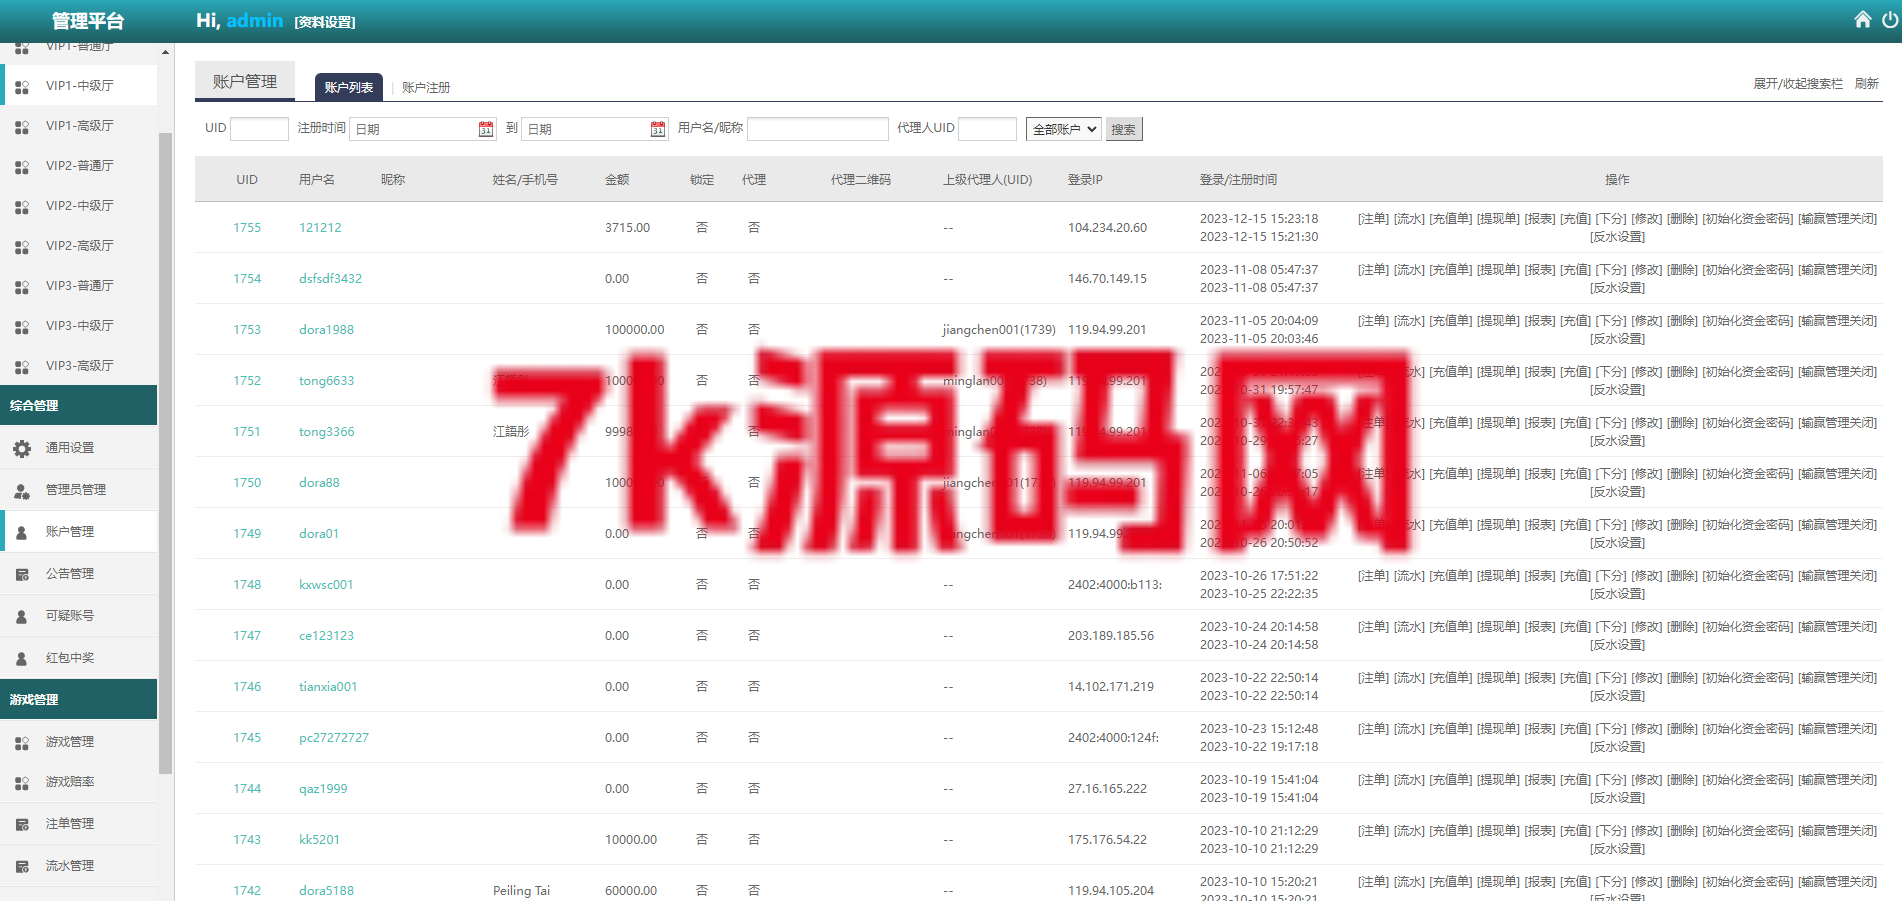Image resolution: width=1902 pixels, height=901 pixels.
Task: Click the VIP3-普通厅 sidebar icon
Action: [22, 287]
